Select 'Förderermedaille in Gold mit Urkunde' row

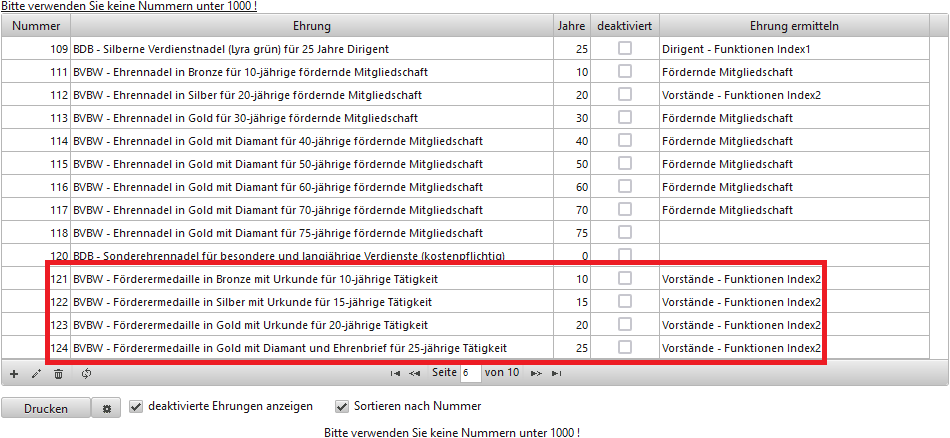[x=465, y=325]
